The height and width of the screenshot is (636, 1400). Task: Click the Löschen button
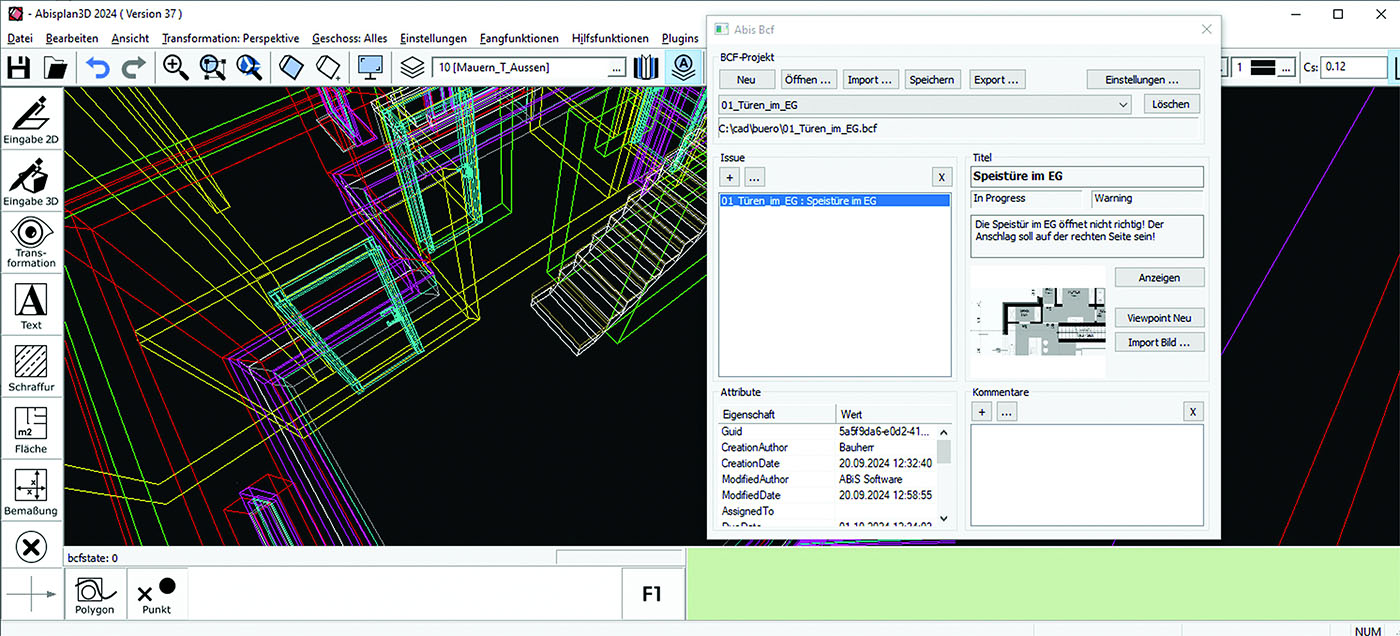pyautogui.click(x=1171, y=104)
